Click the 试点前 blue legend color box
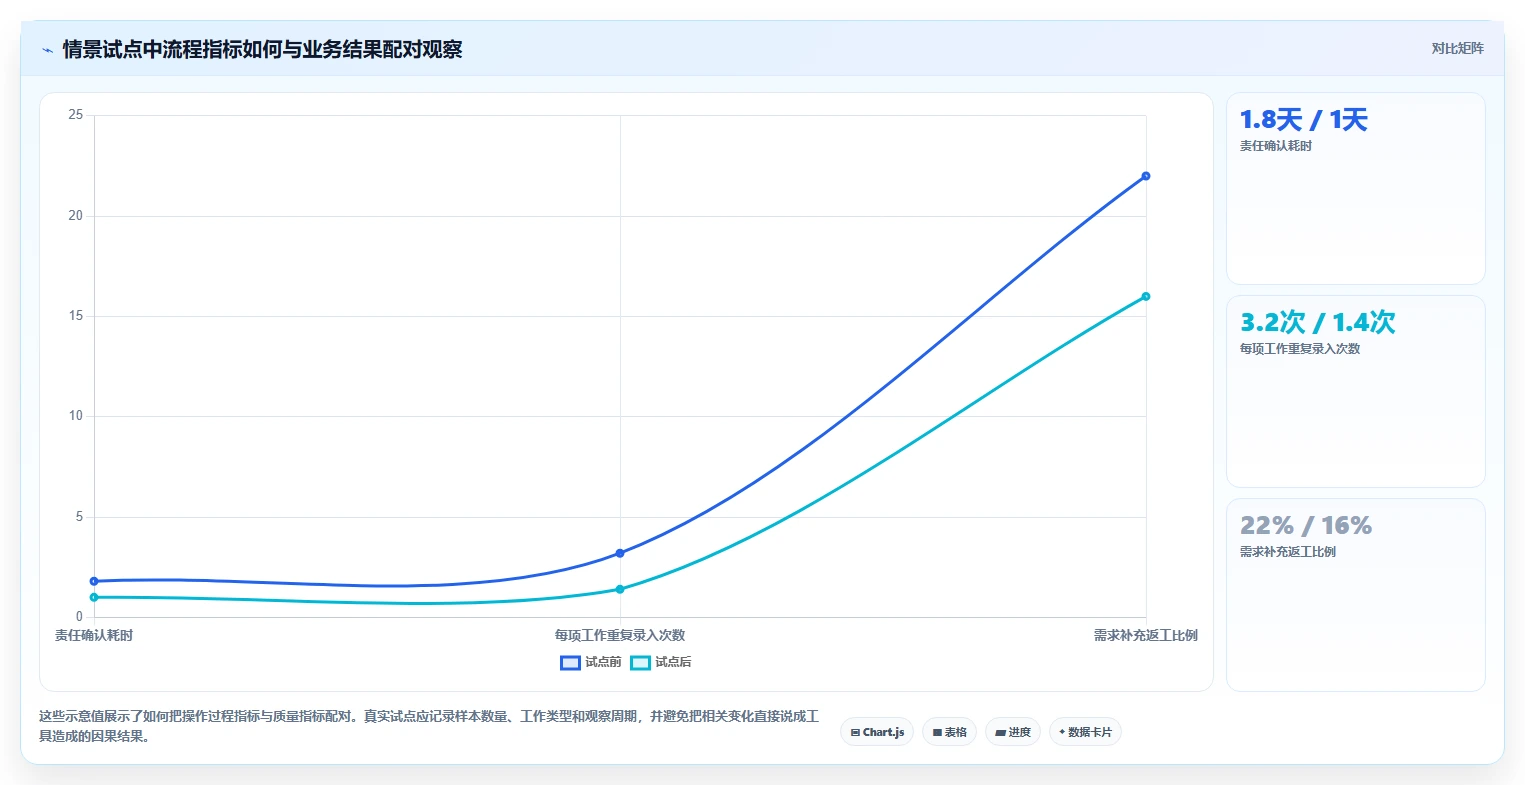The width and height of the screenshot is (1525, 785). coord(570,662)
